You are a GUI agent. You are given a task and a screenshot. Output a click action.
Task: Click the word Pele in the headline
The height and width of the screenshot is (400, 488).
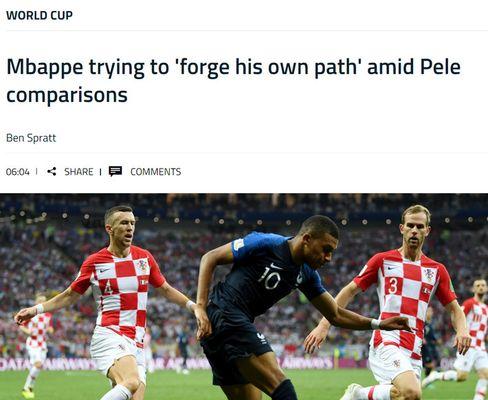pyautogui.click(x=440, y=67)
